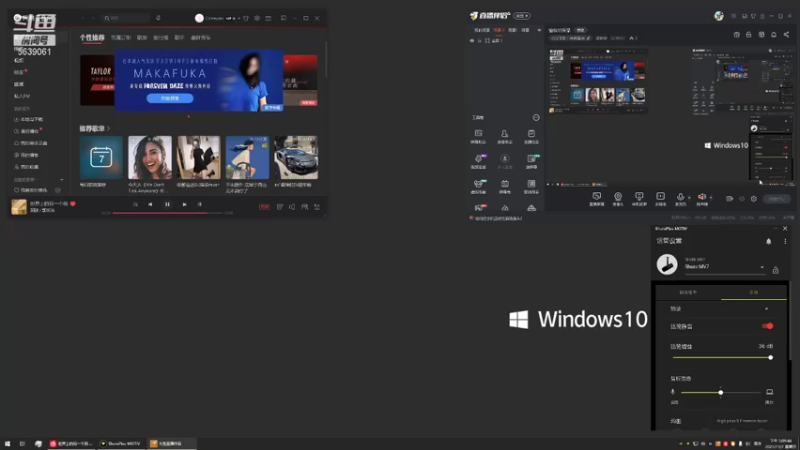Open the user avatar in the music player
This screenshot has width=800, height=450.
(199, 18)
